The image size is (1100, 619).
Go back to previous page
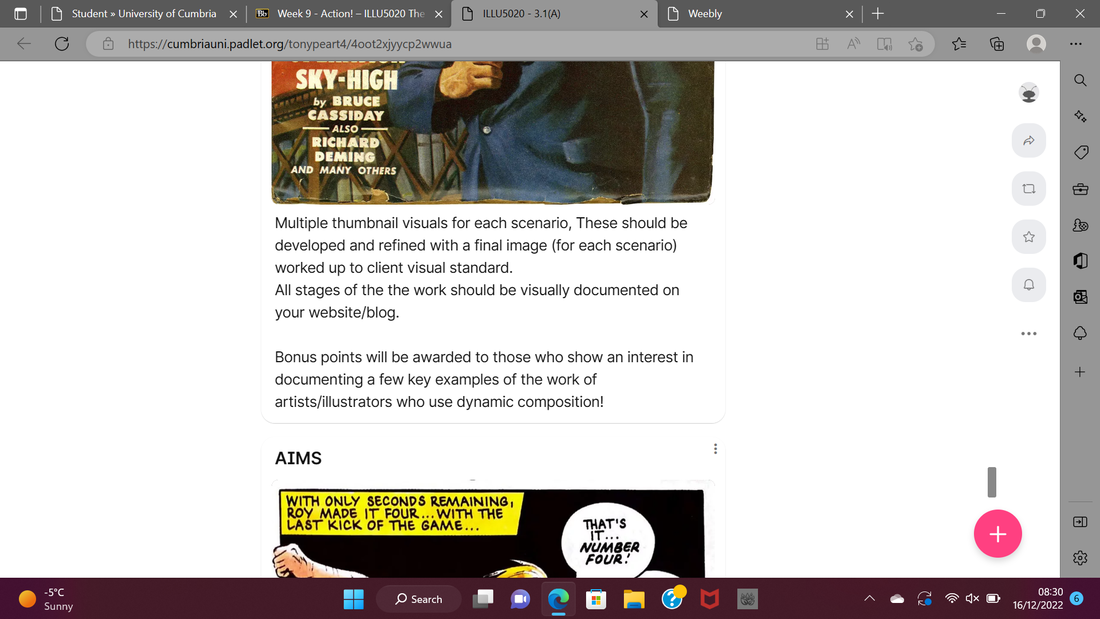tap(24, 44)
